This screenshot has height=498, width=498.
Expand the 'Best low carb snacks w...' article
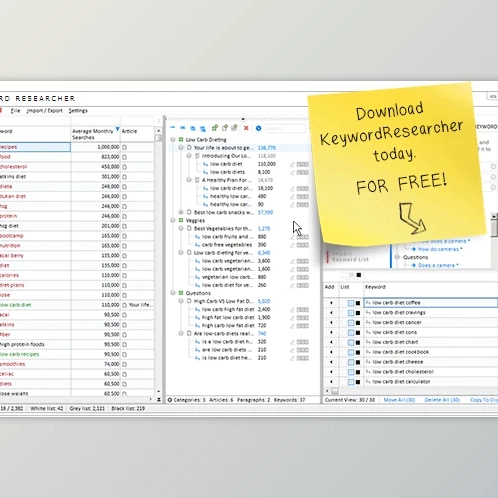[x=181, y=212]
